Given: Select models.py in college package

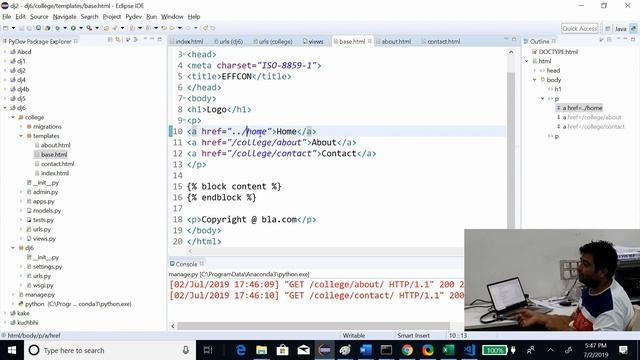Looking at the screenshot, I should tap(47, 211).
